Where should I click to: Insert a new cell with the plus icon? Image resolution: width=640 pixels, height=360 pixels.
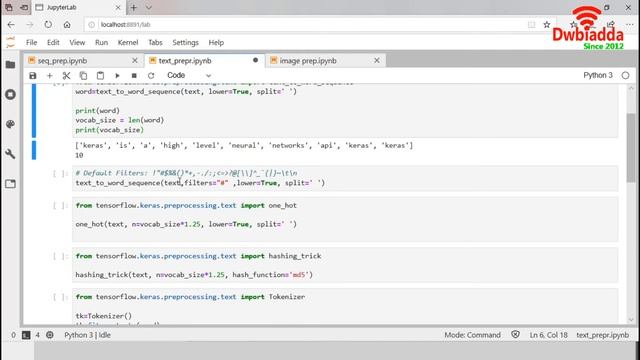tap(49, 76)
